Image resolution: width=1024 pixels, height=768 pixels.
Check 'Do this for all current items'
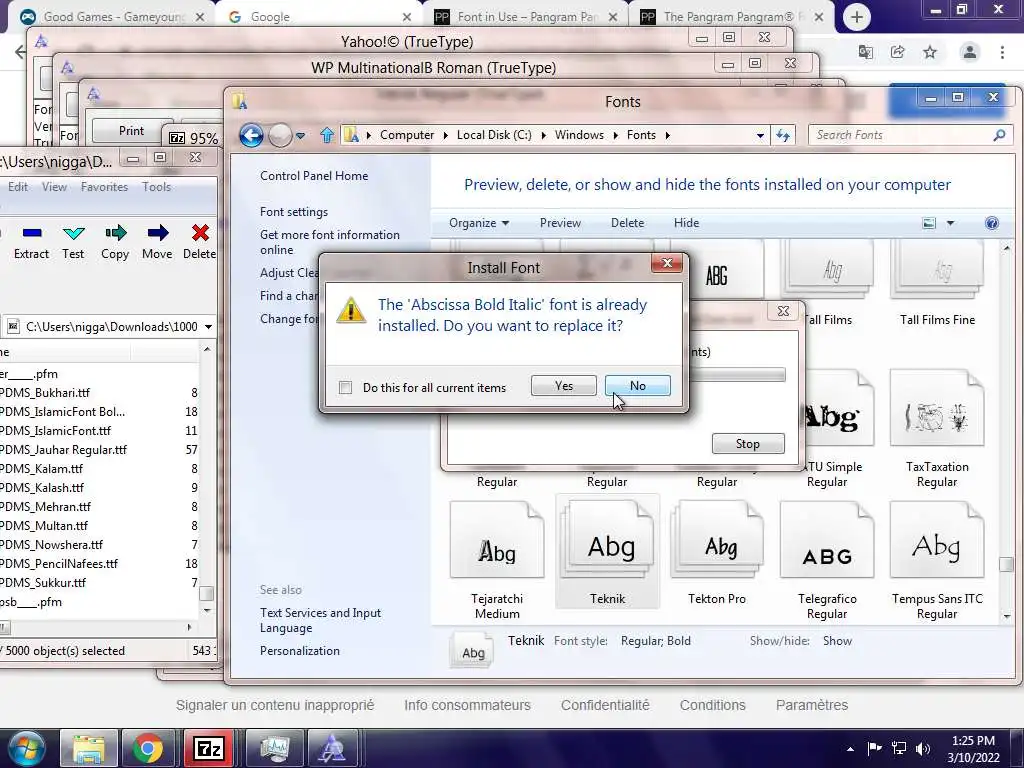[x=345, y=387]
